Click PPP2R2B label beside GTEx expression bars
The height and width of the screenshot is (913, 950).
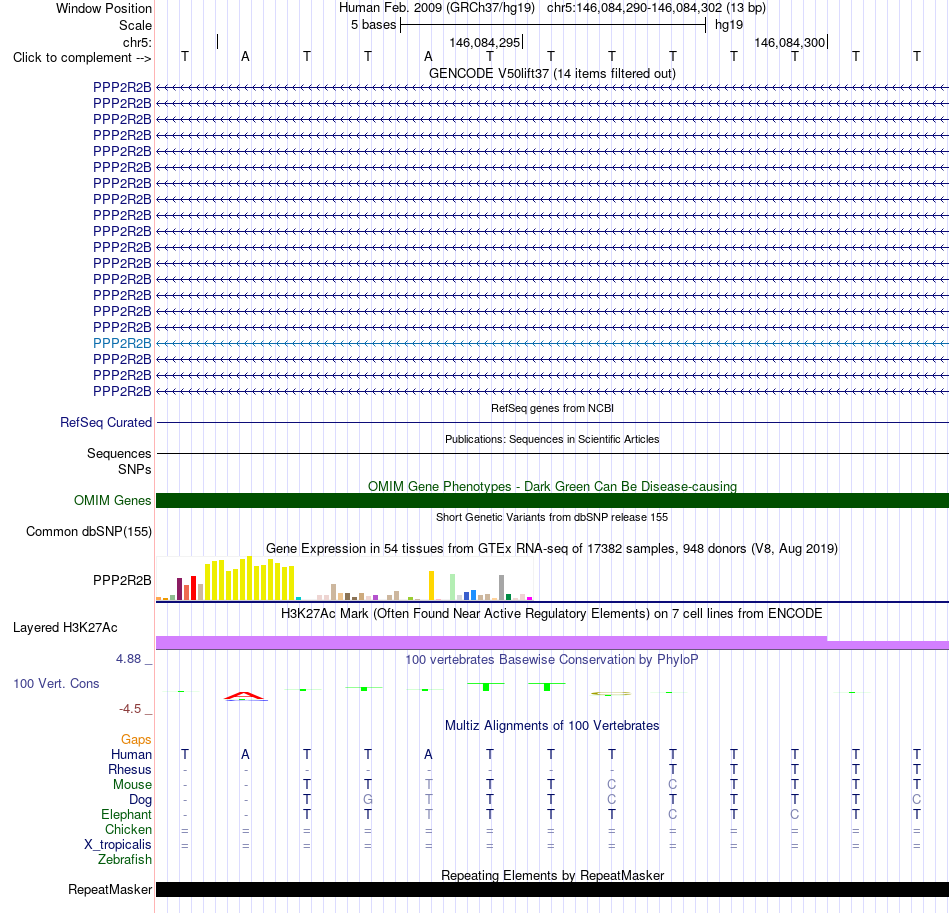pos(122,580)
